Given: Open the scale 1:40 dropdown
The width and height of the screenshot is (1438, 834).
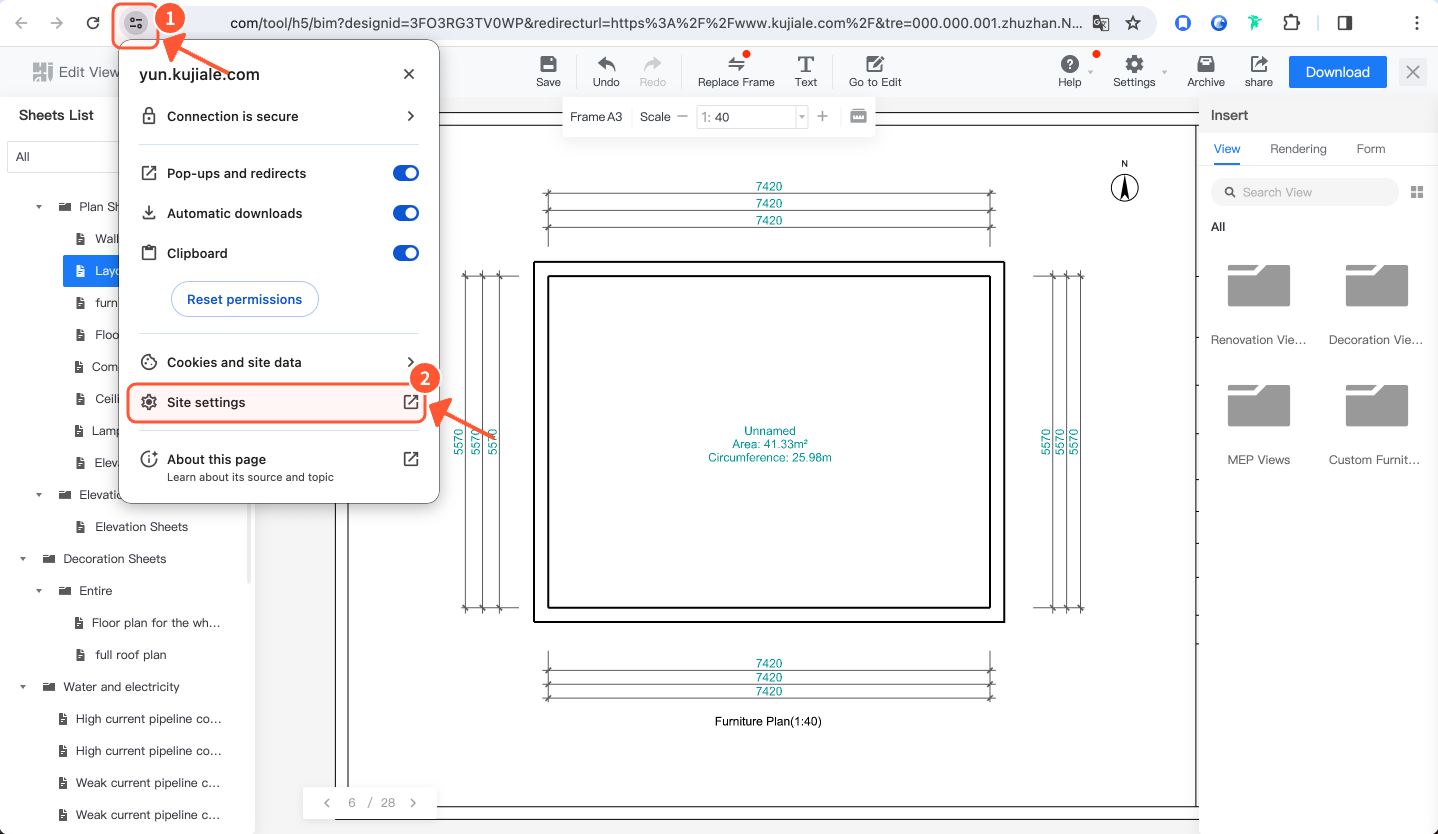Looking at the screenshot, I should pyautogui.click(x=801, y=117).
